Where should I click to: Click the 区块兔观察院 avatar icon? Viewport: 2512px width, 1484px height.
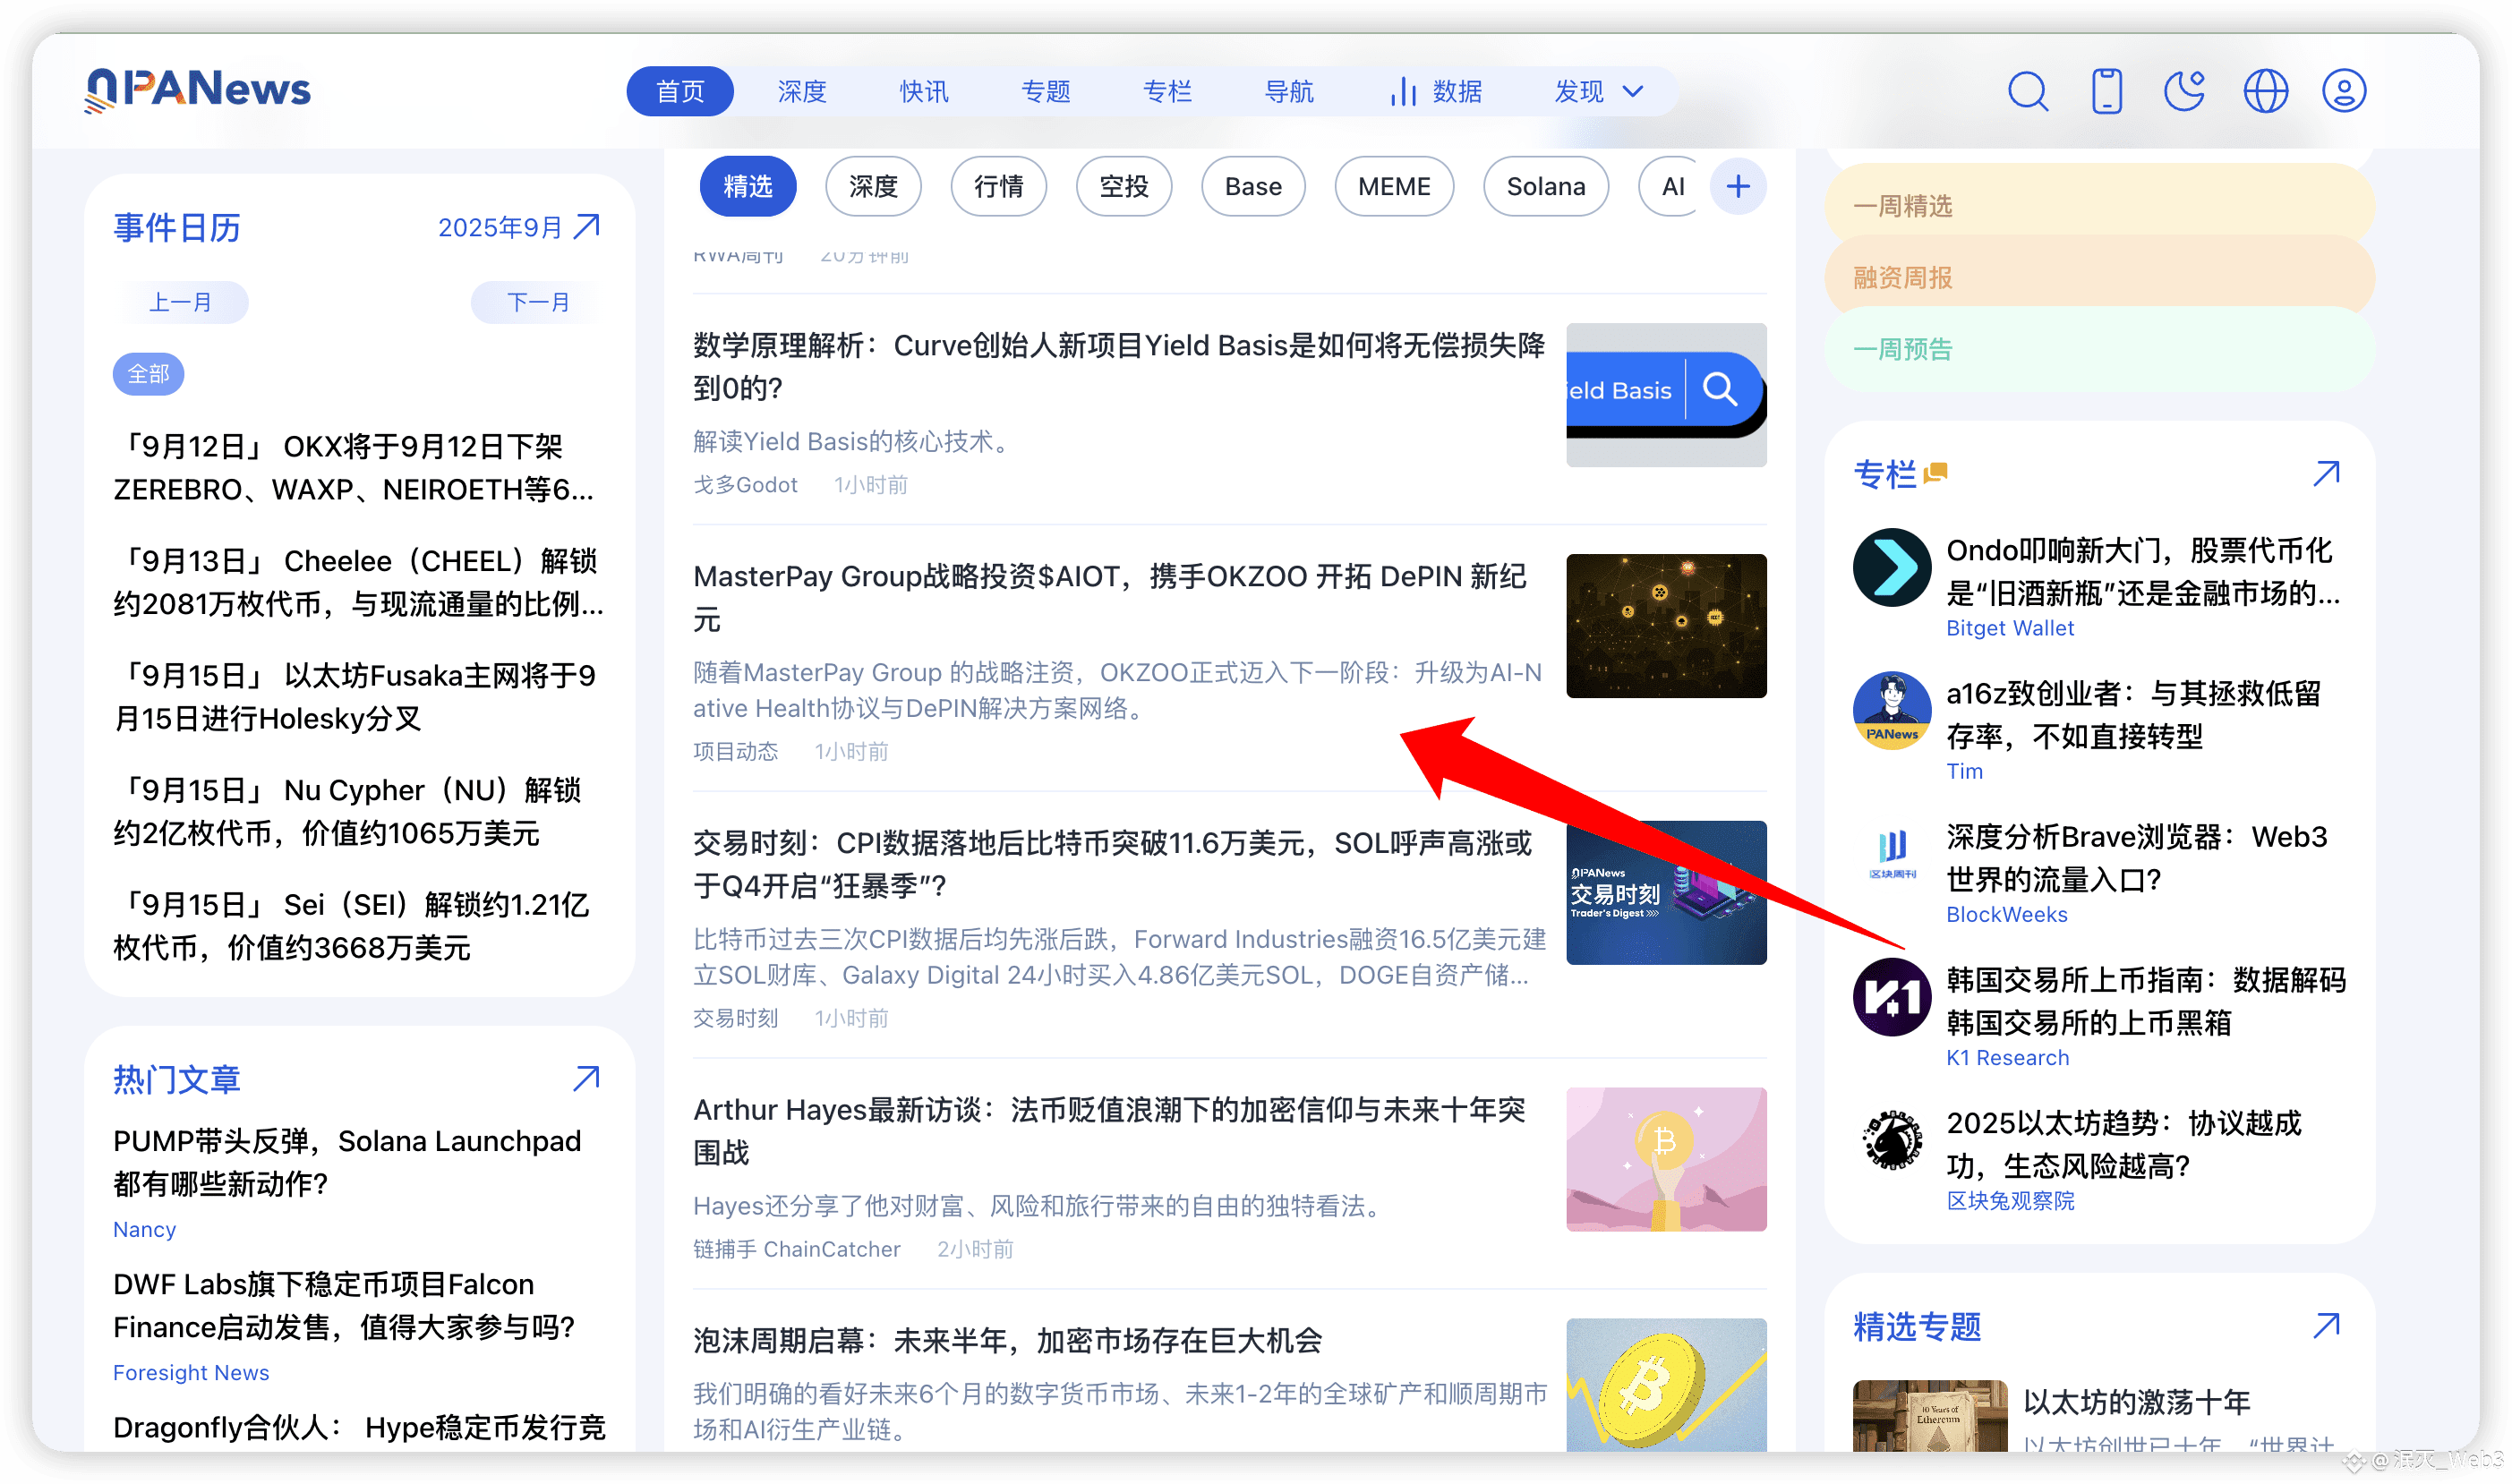1891,1140
